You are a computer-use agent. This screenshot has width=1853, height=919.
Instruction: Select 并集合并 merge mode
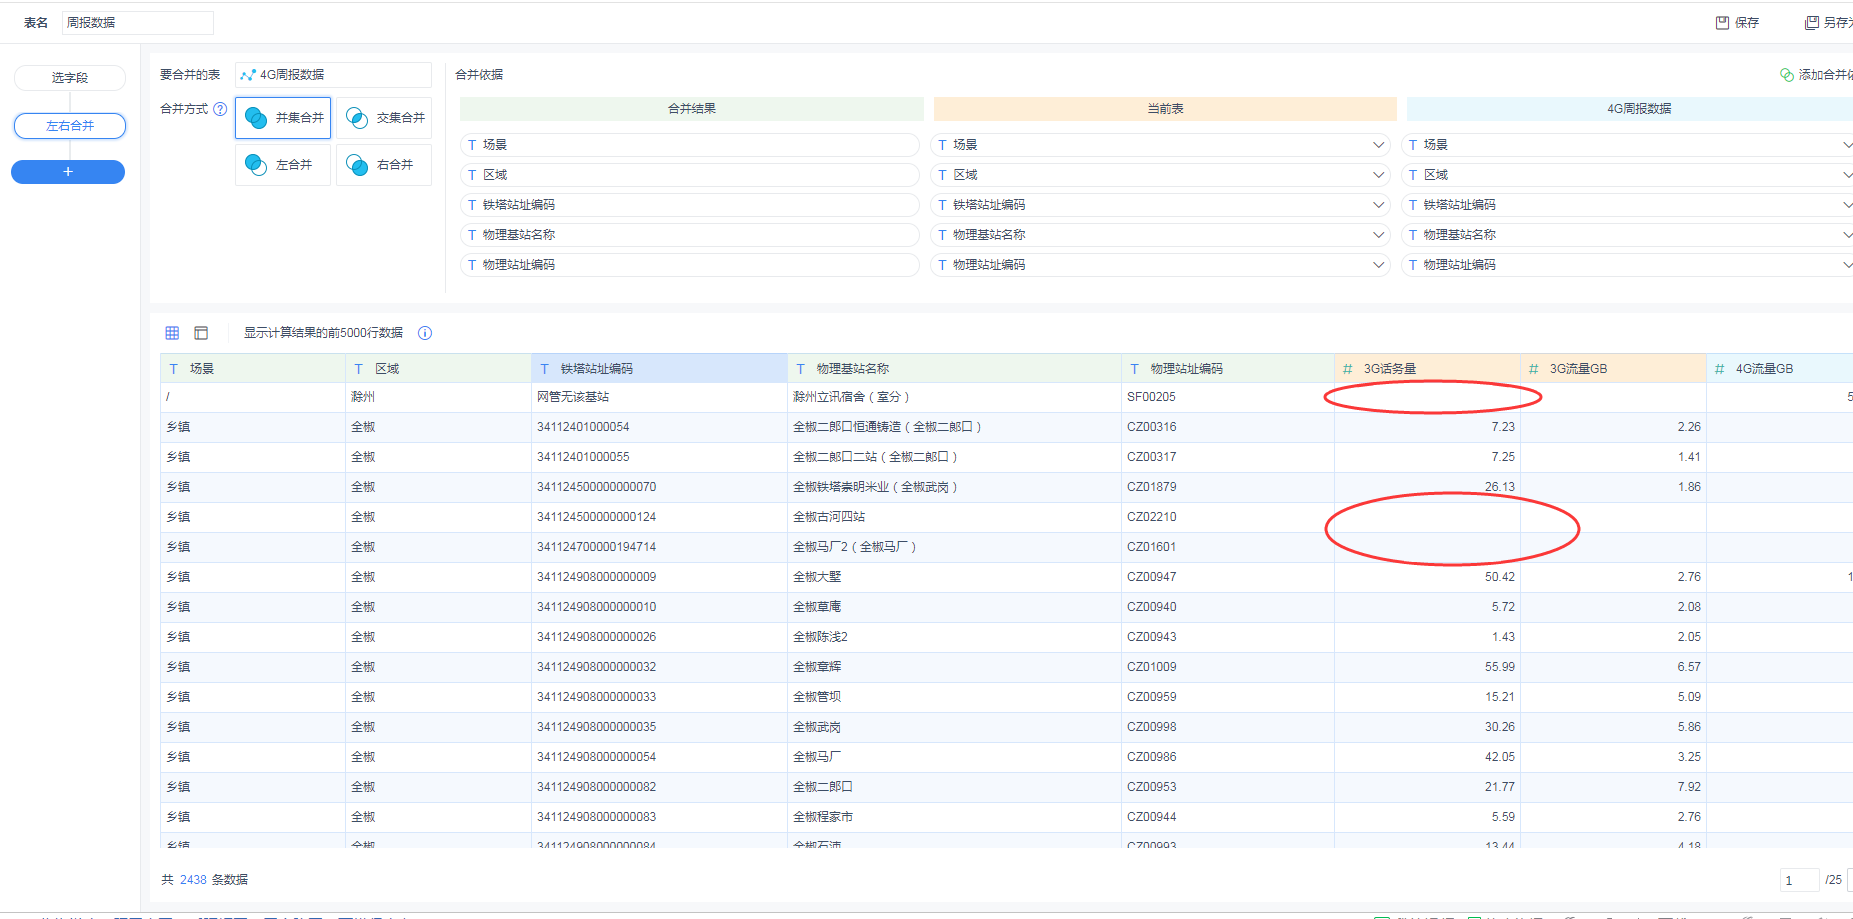[x=283, y=118]
